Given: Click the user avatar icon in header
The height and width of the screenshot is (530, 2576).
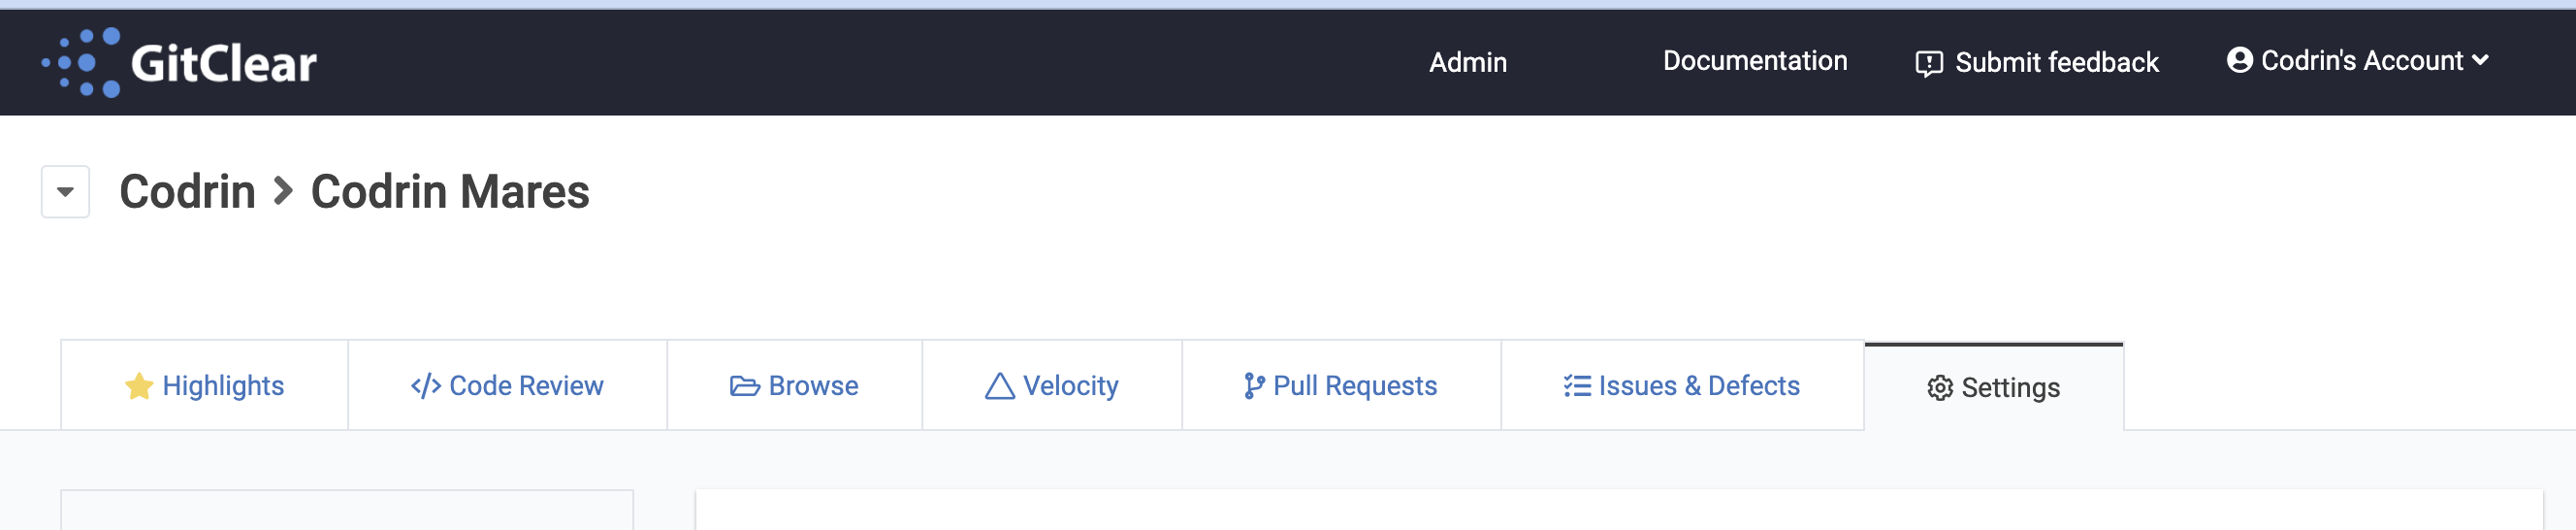Looking at the screenshot, I should pos(2240,60).
